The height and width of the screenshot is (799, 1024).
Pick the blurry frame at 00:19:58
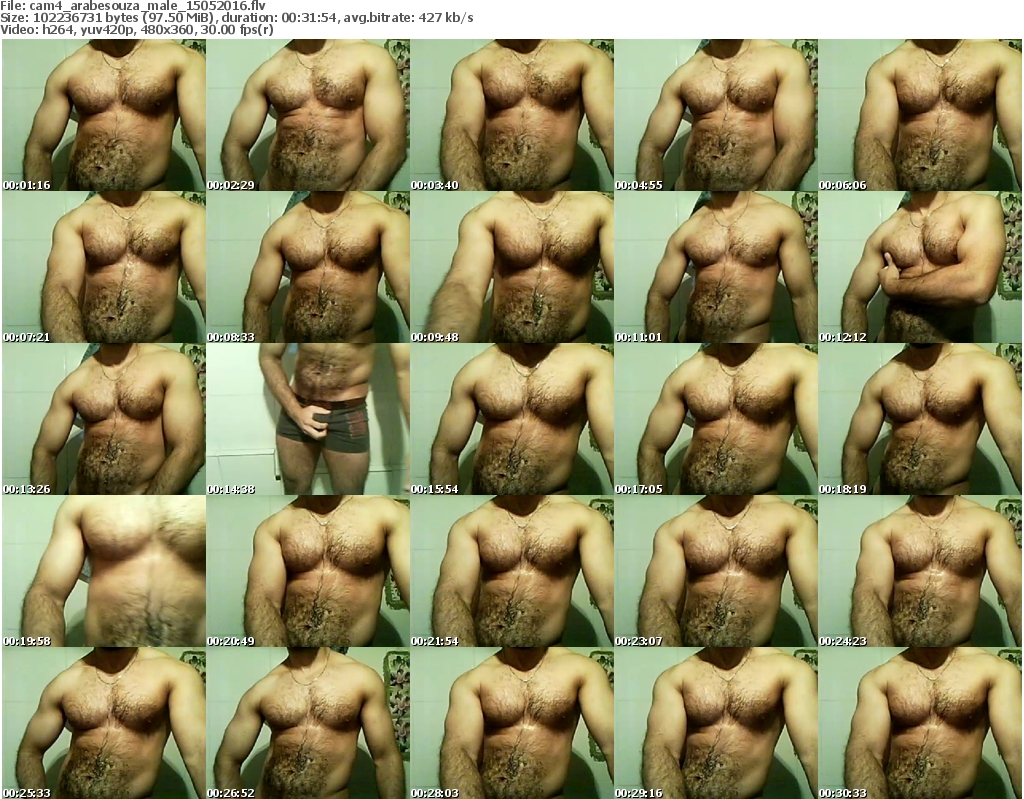click(x=104, y=572)
